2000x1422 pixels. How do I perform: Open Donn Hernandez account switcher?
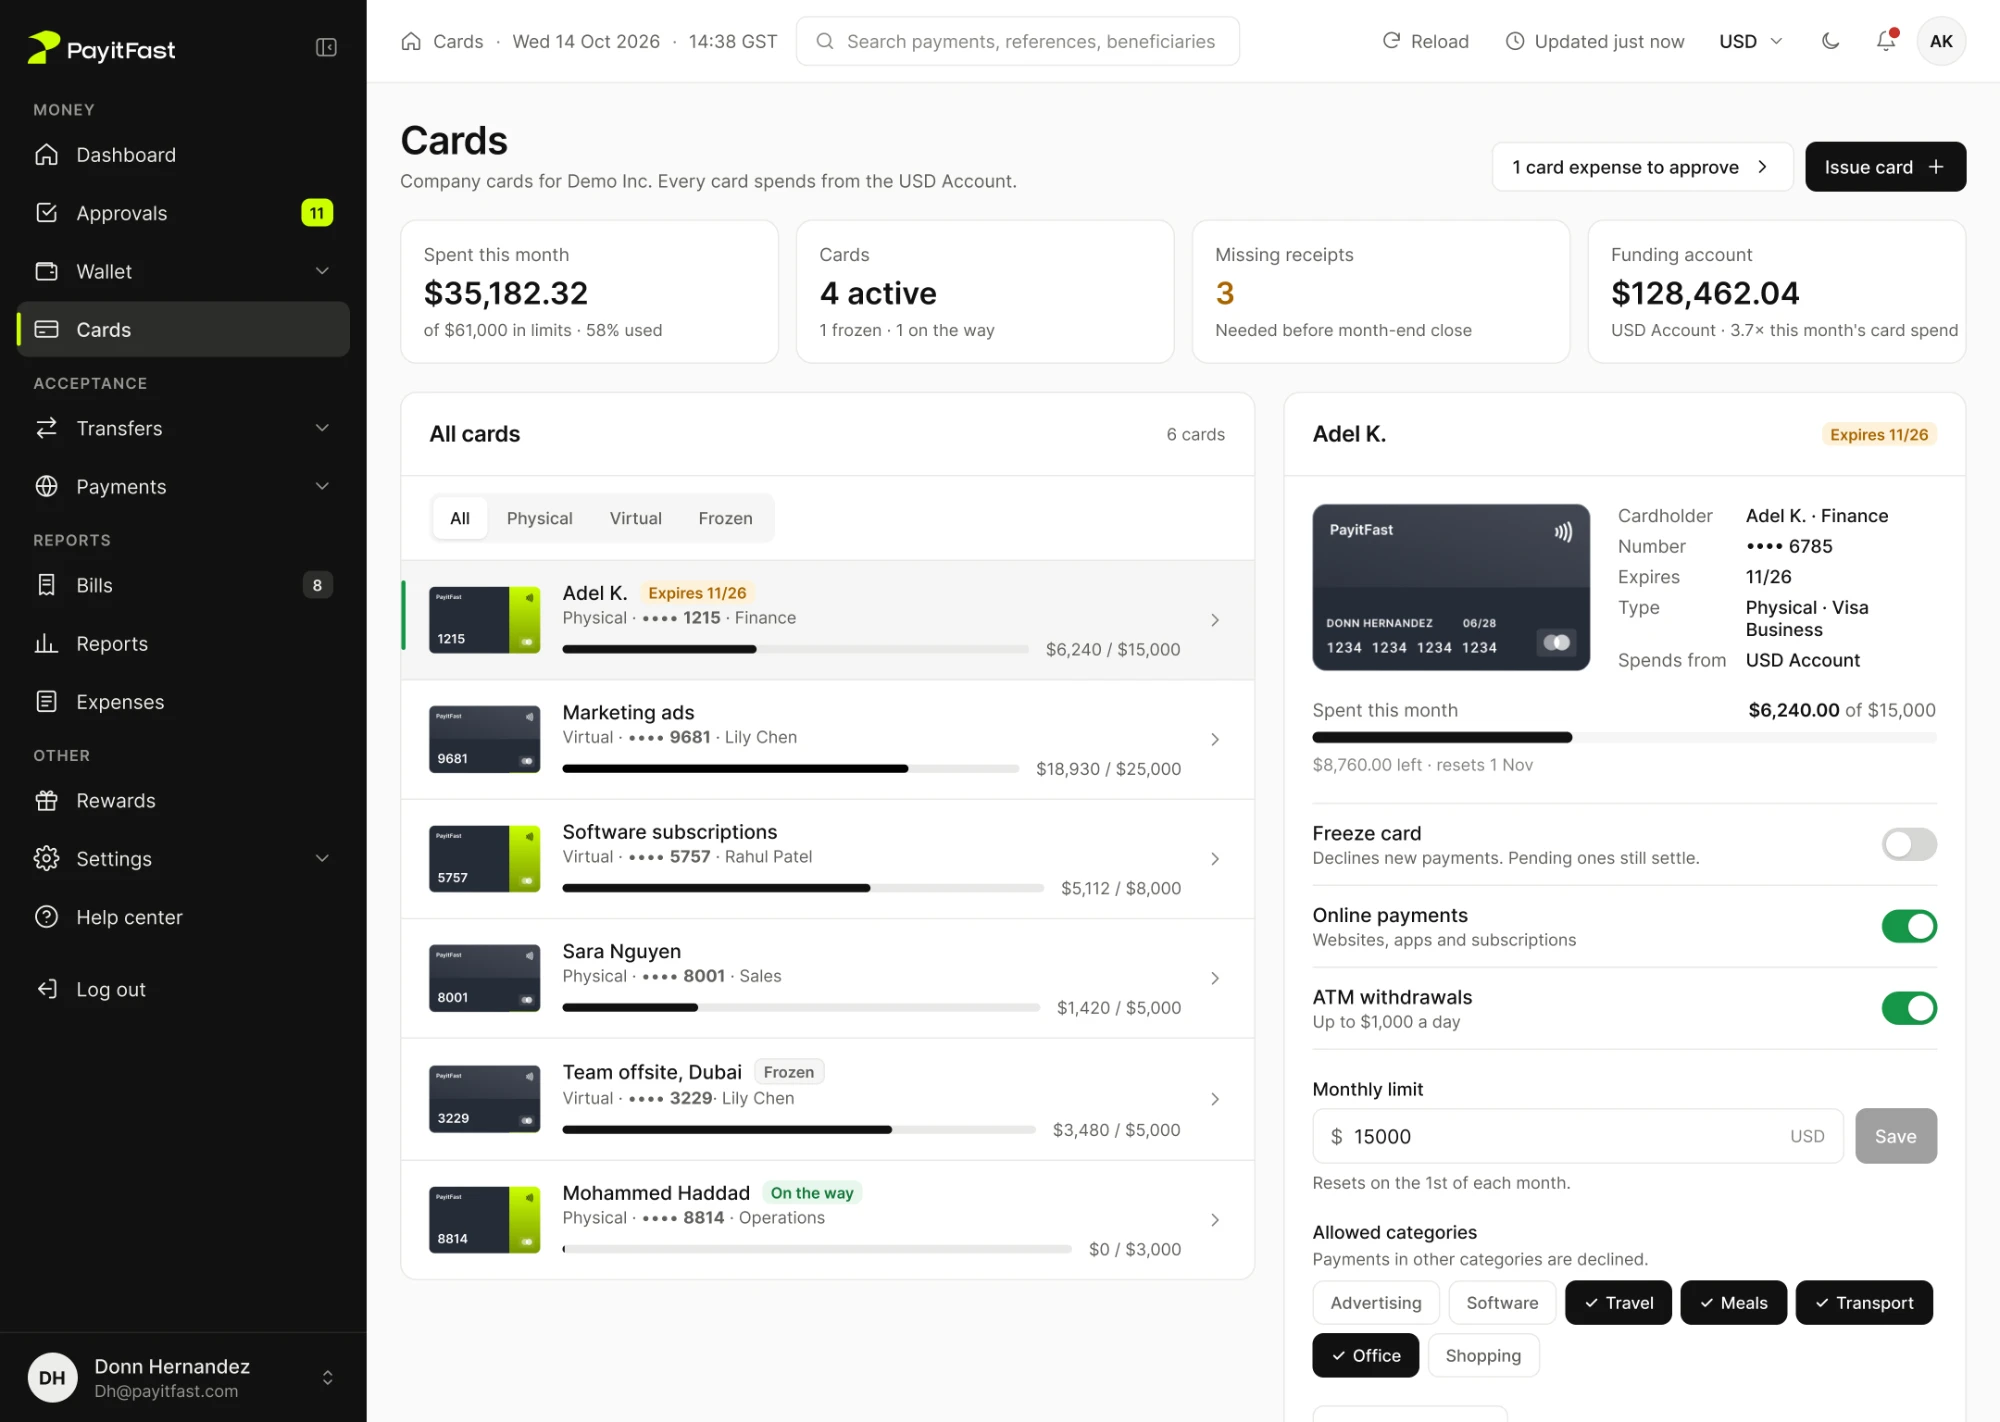183,1378
